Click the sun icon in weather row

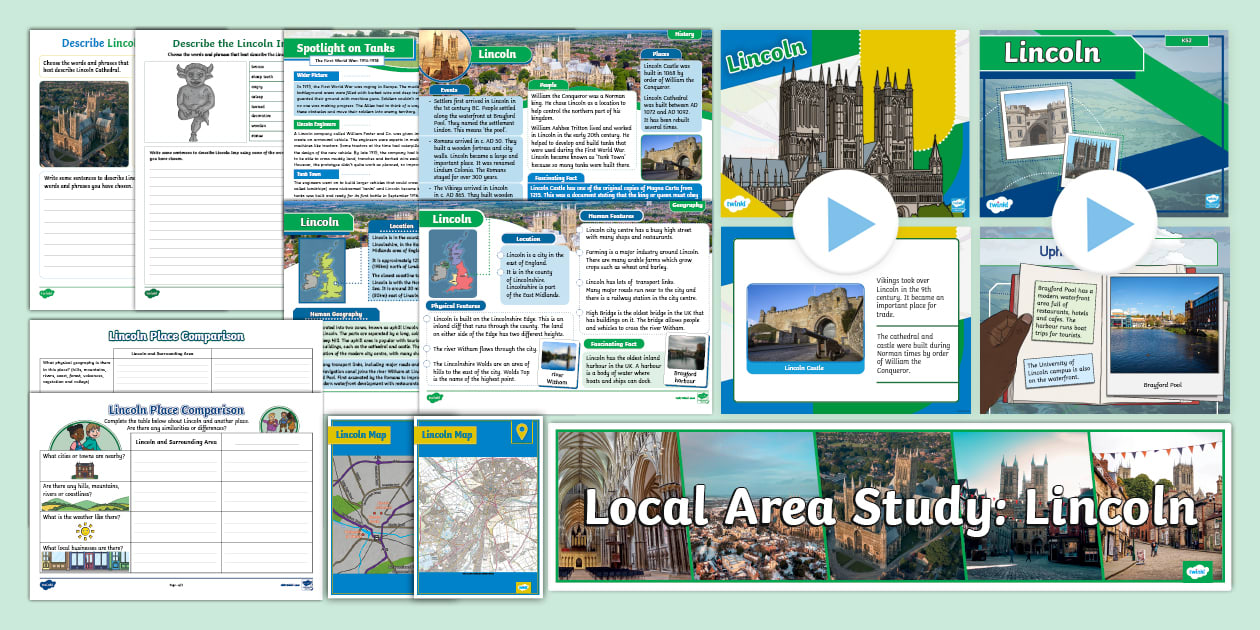84,529
